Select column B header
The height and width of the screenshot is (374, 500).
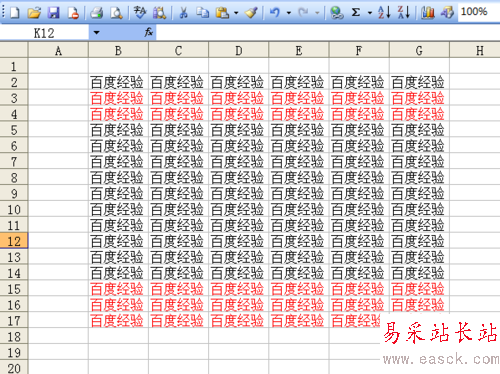tap(118, 51)
